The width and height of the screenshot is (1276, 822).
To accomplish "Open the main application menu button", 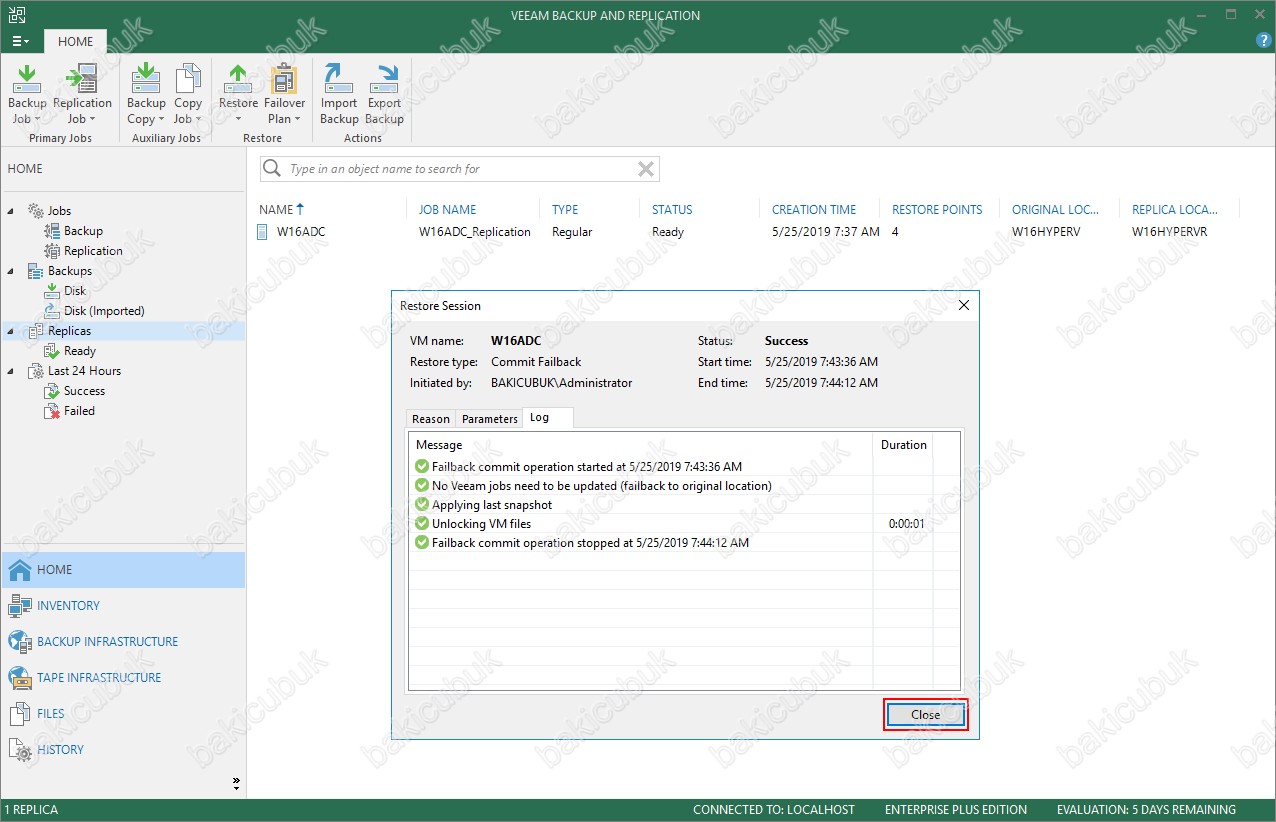I will pyautogui.click(x=20, y=41).
